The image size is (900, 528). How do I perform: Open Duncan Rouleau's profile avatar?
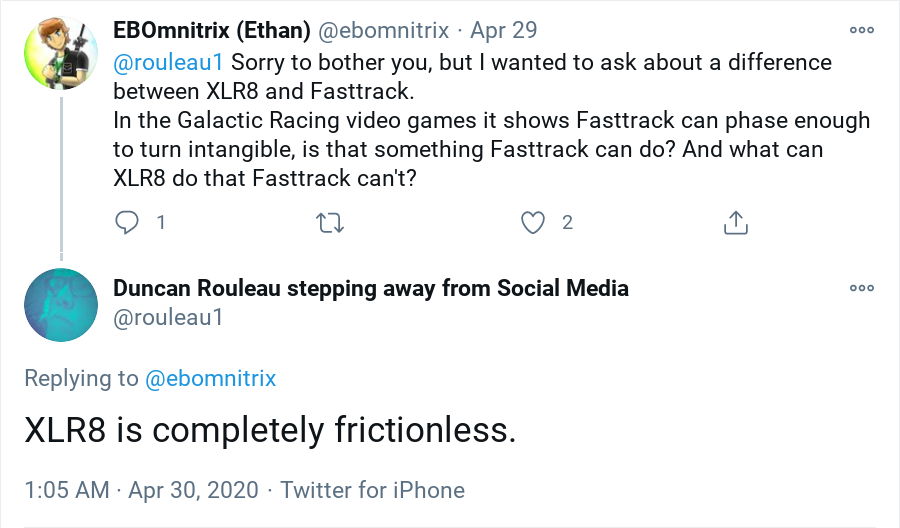(61, 302)
